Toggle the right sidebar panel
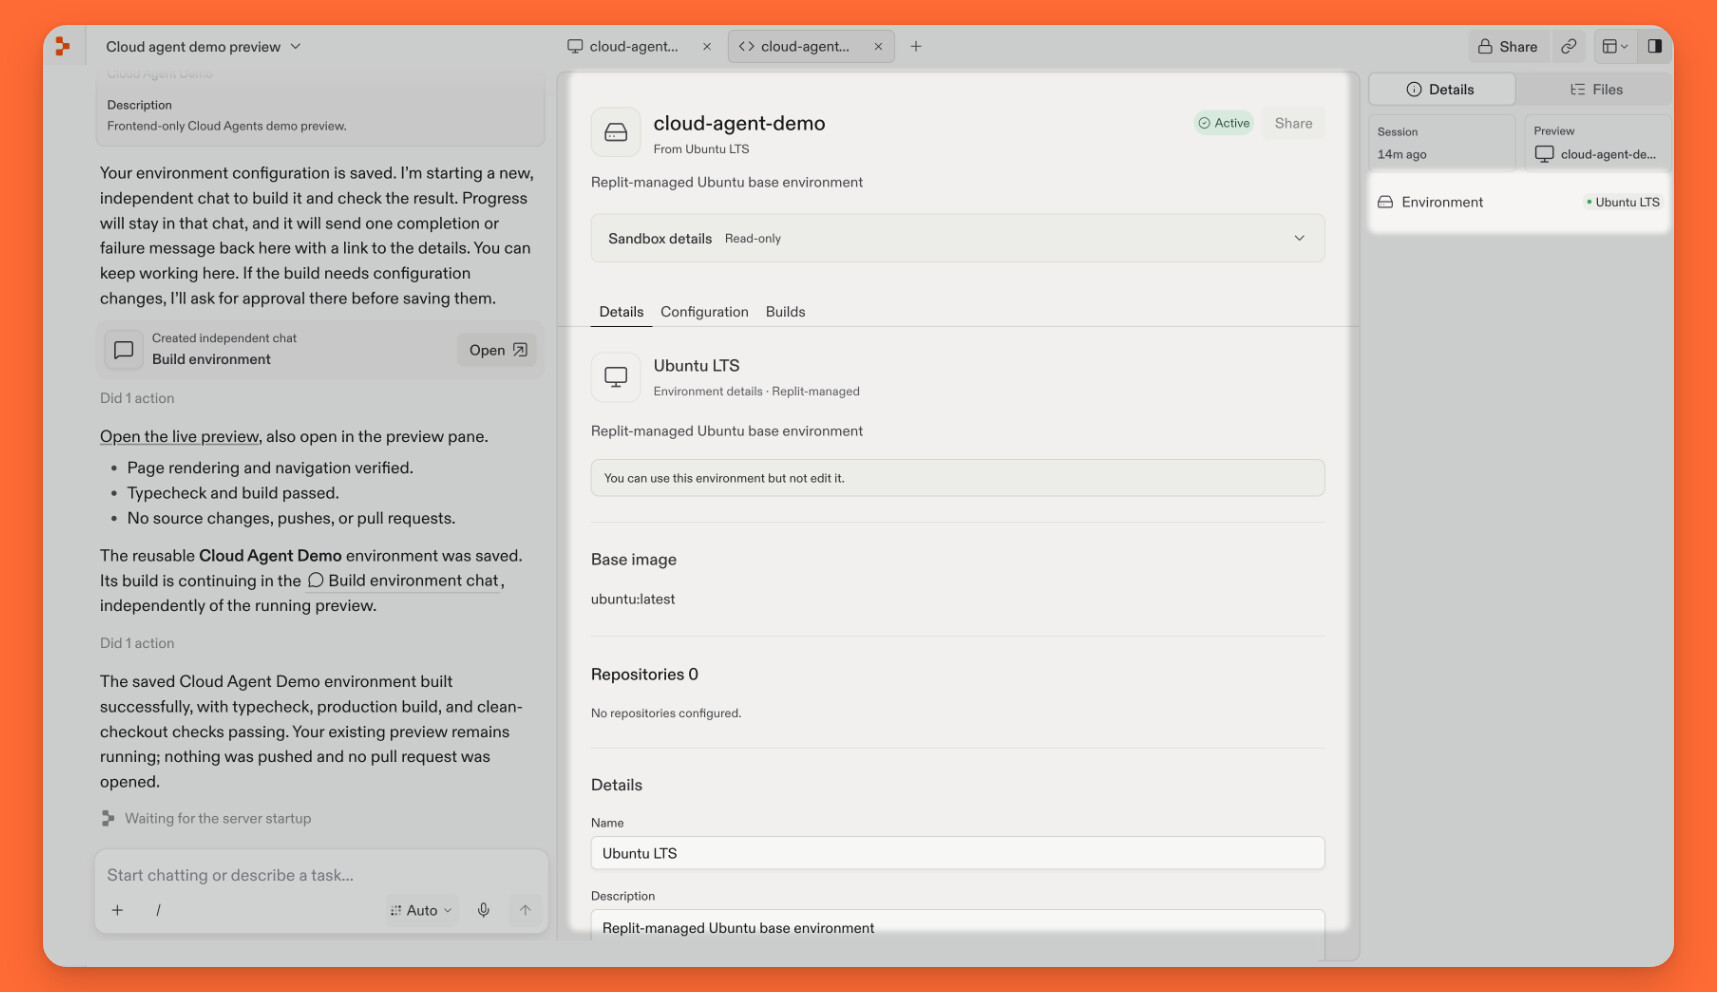Image resolution: width=1717 pixels, height=992 pixels. pyautogui.click(x=1655, y=47)
